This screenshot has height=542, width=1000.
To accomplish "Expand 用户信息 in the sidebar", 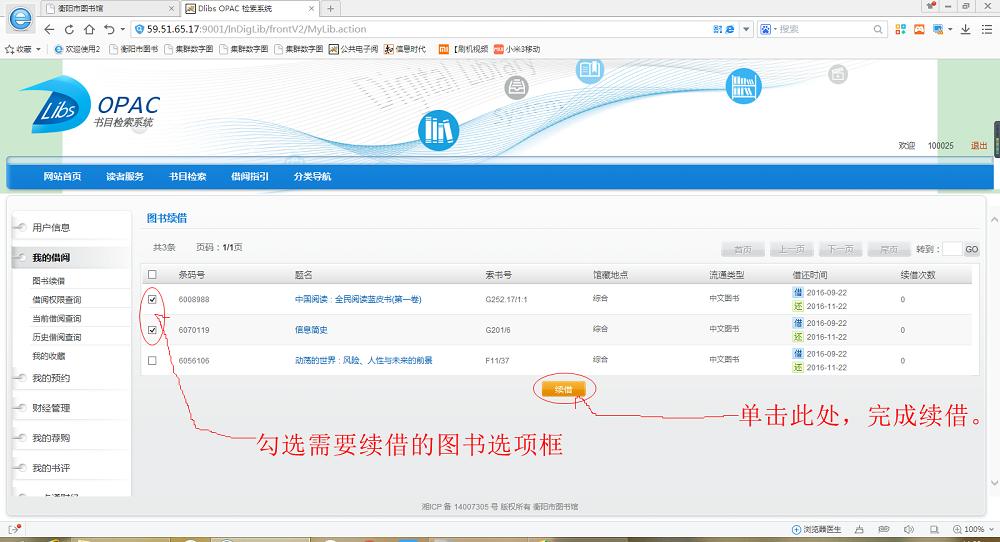I will pyautogui.click(x=51, y=228).
